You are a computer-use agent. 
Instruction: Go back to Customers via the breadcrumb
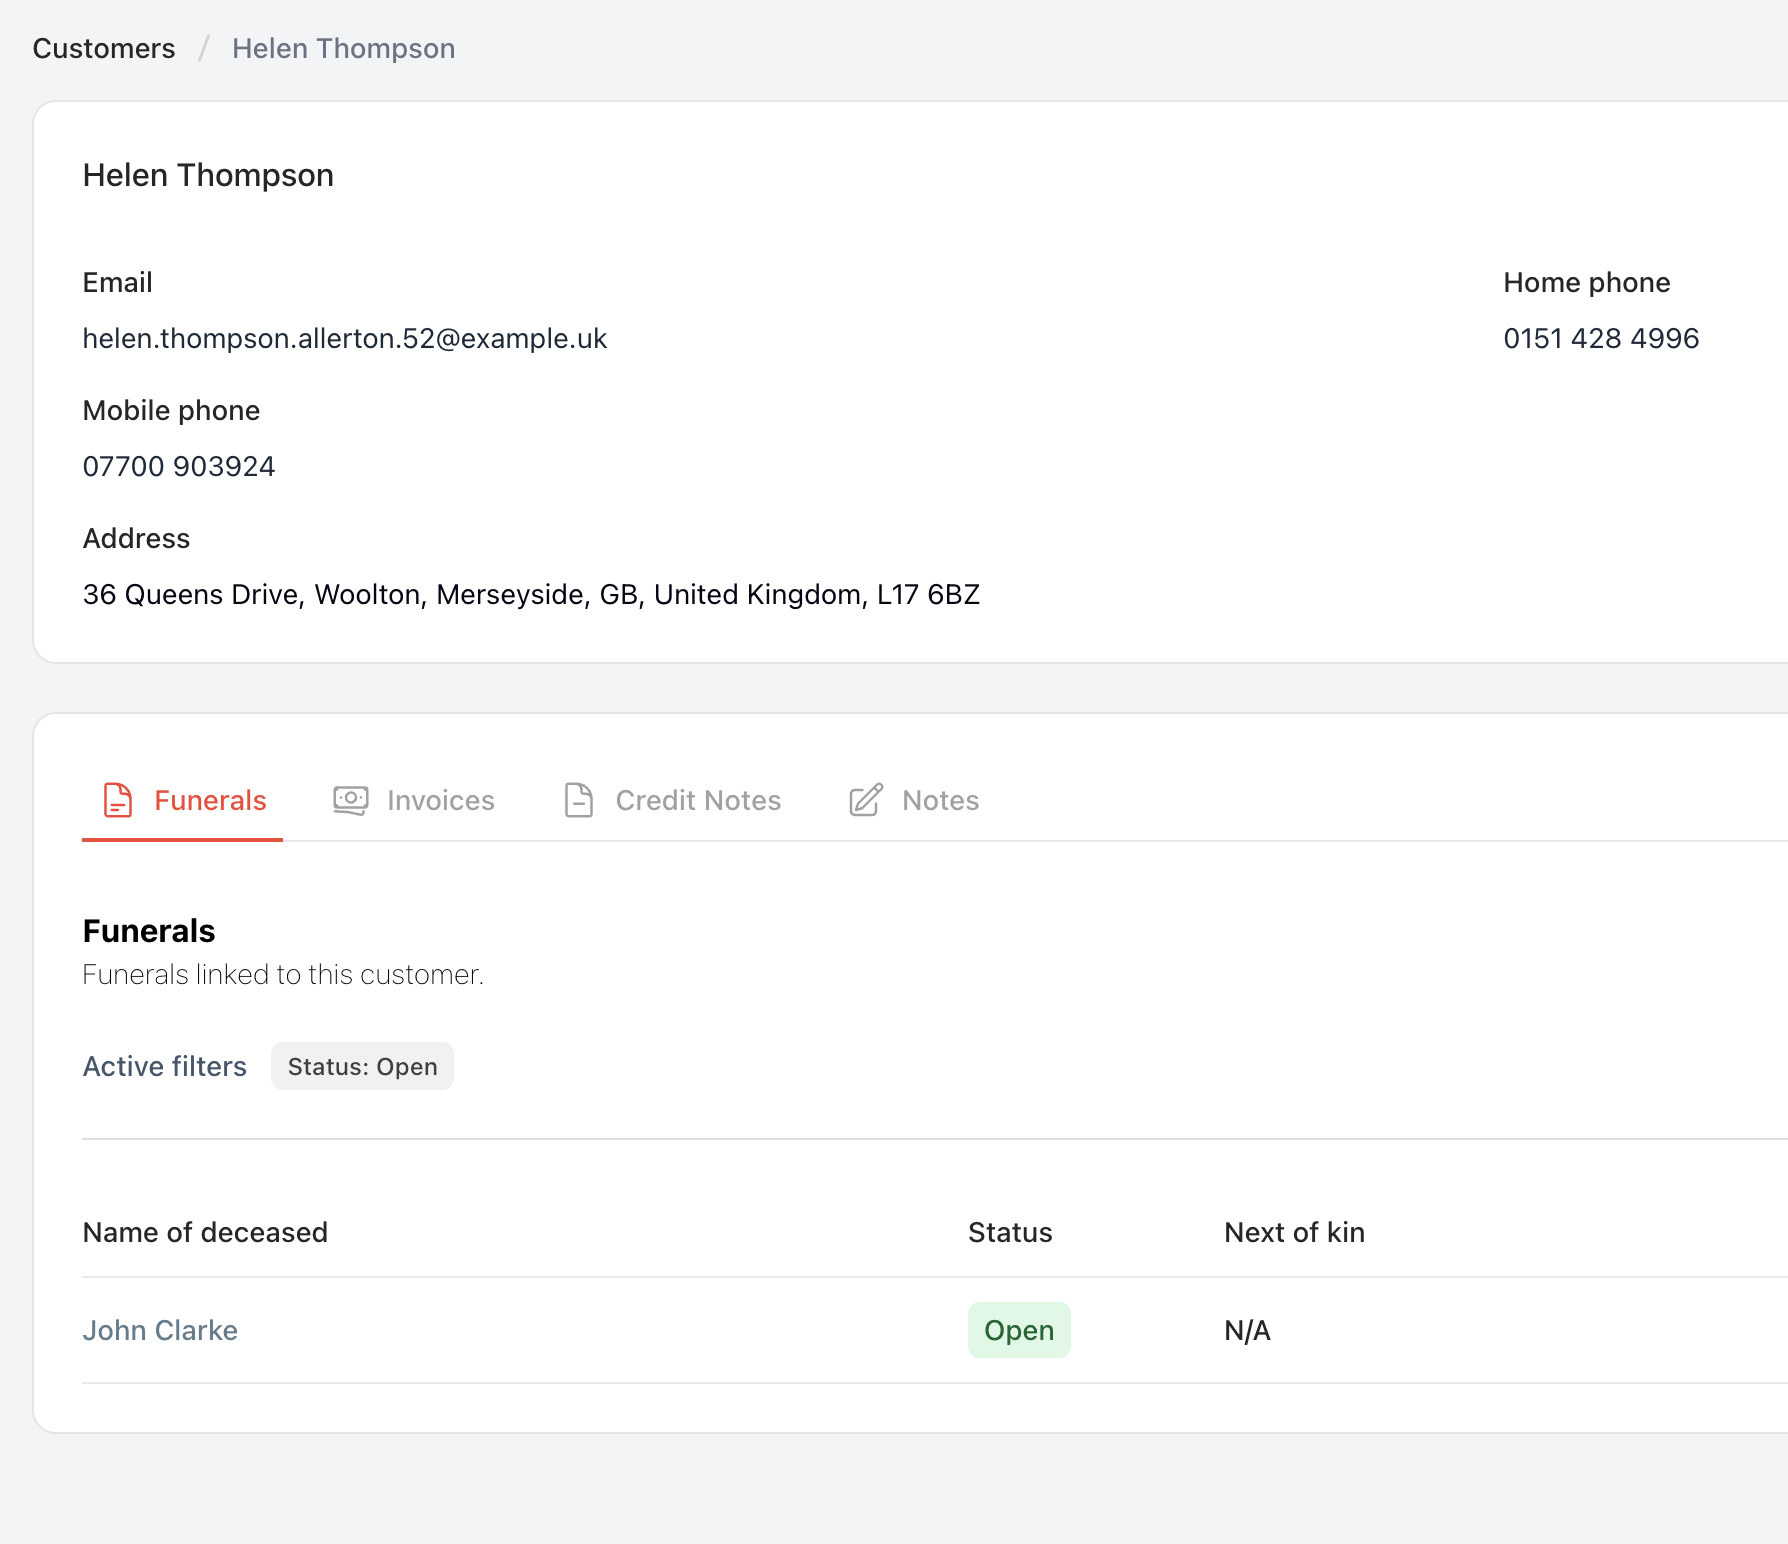(104, 48)
